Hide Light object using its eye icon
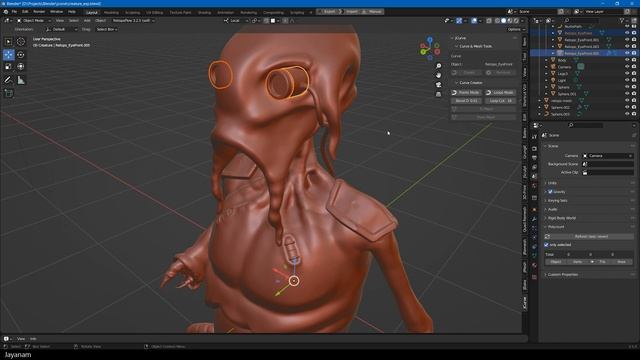This screenshot has height=360, width=640. point(627,80)
